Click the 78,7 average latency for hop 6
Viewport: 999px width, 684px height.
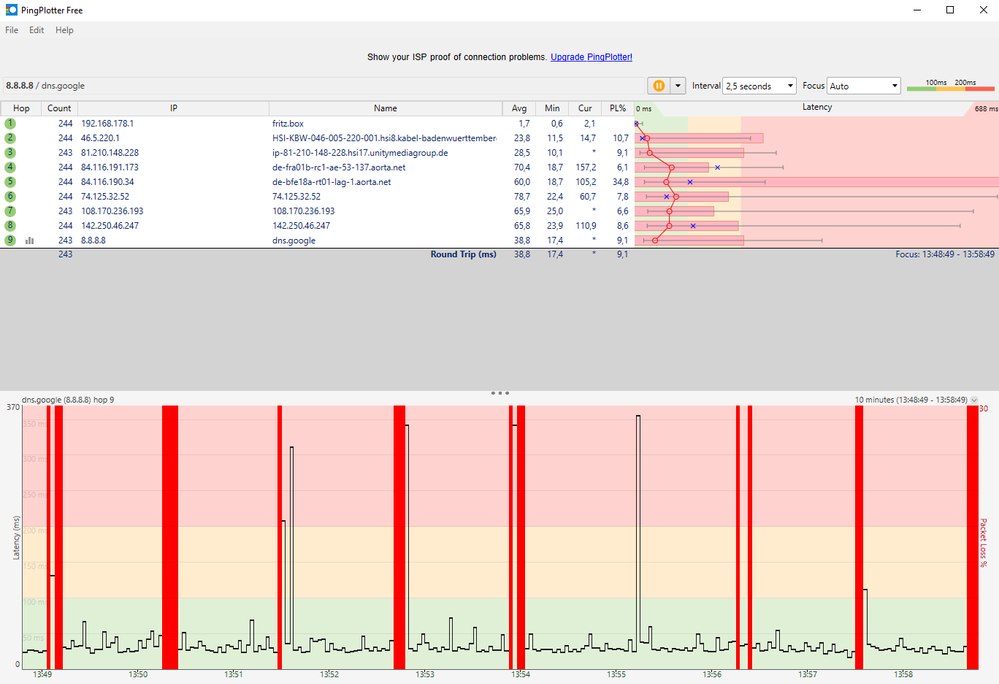coord(522,197)
